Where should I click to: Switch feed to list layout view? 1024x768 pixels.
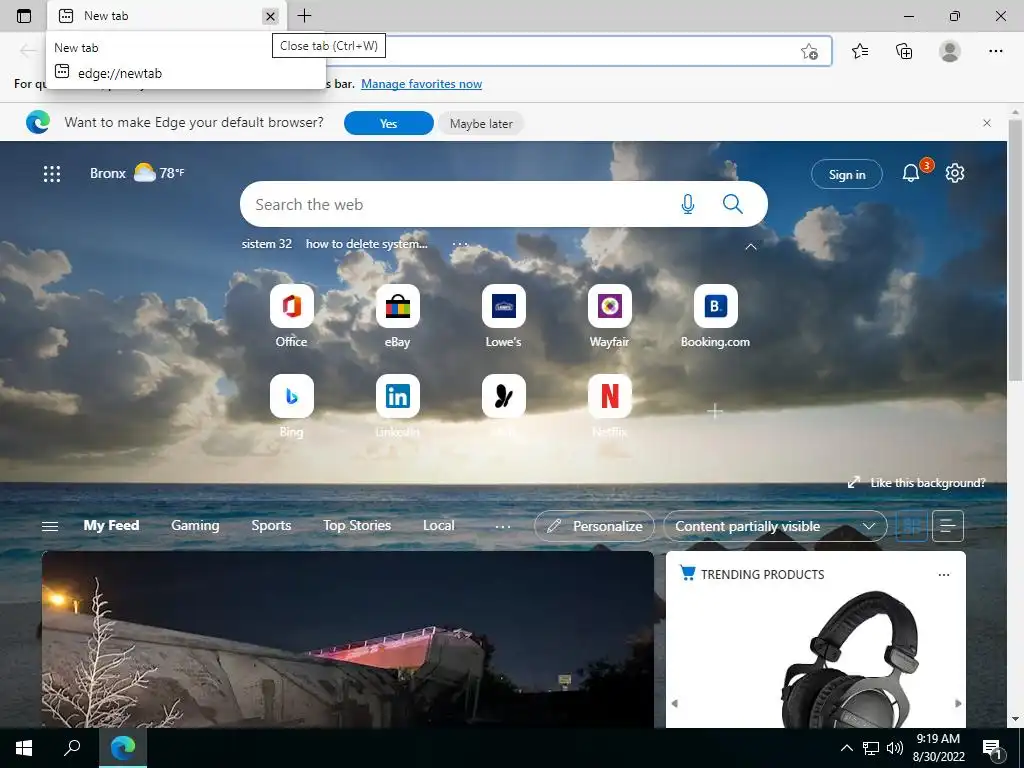pyautogui.click(x=948, y=526)
